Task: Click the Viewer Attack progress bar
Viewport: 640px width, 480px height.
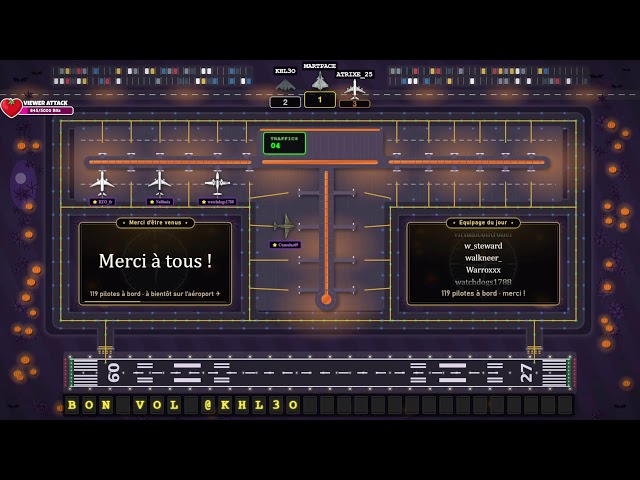Action: (46, 111)
